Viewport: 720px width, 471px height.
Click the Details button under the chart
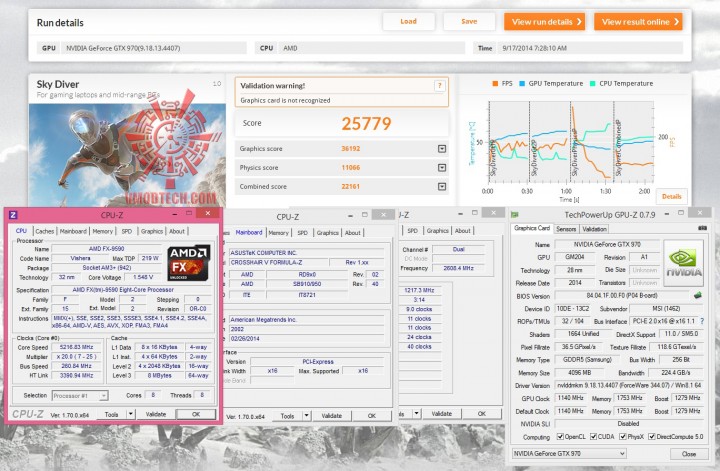[671, 196]
